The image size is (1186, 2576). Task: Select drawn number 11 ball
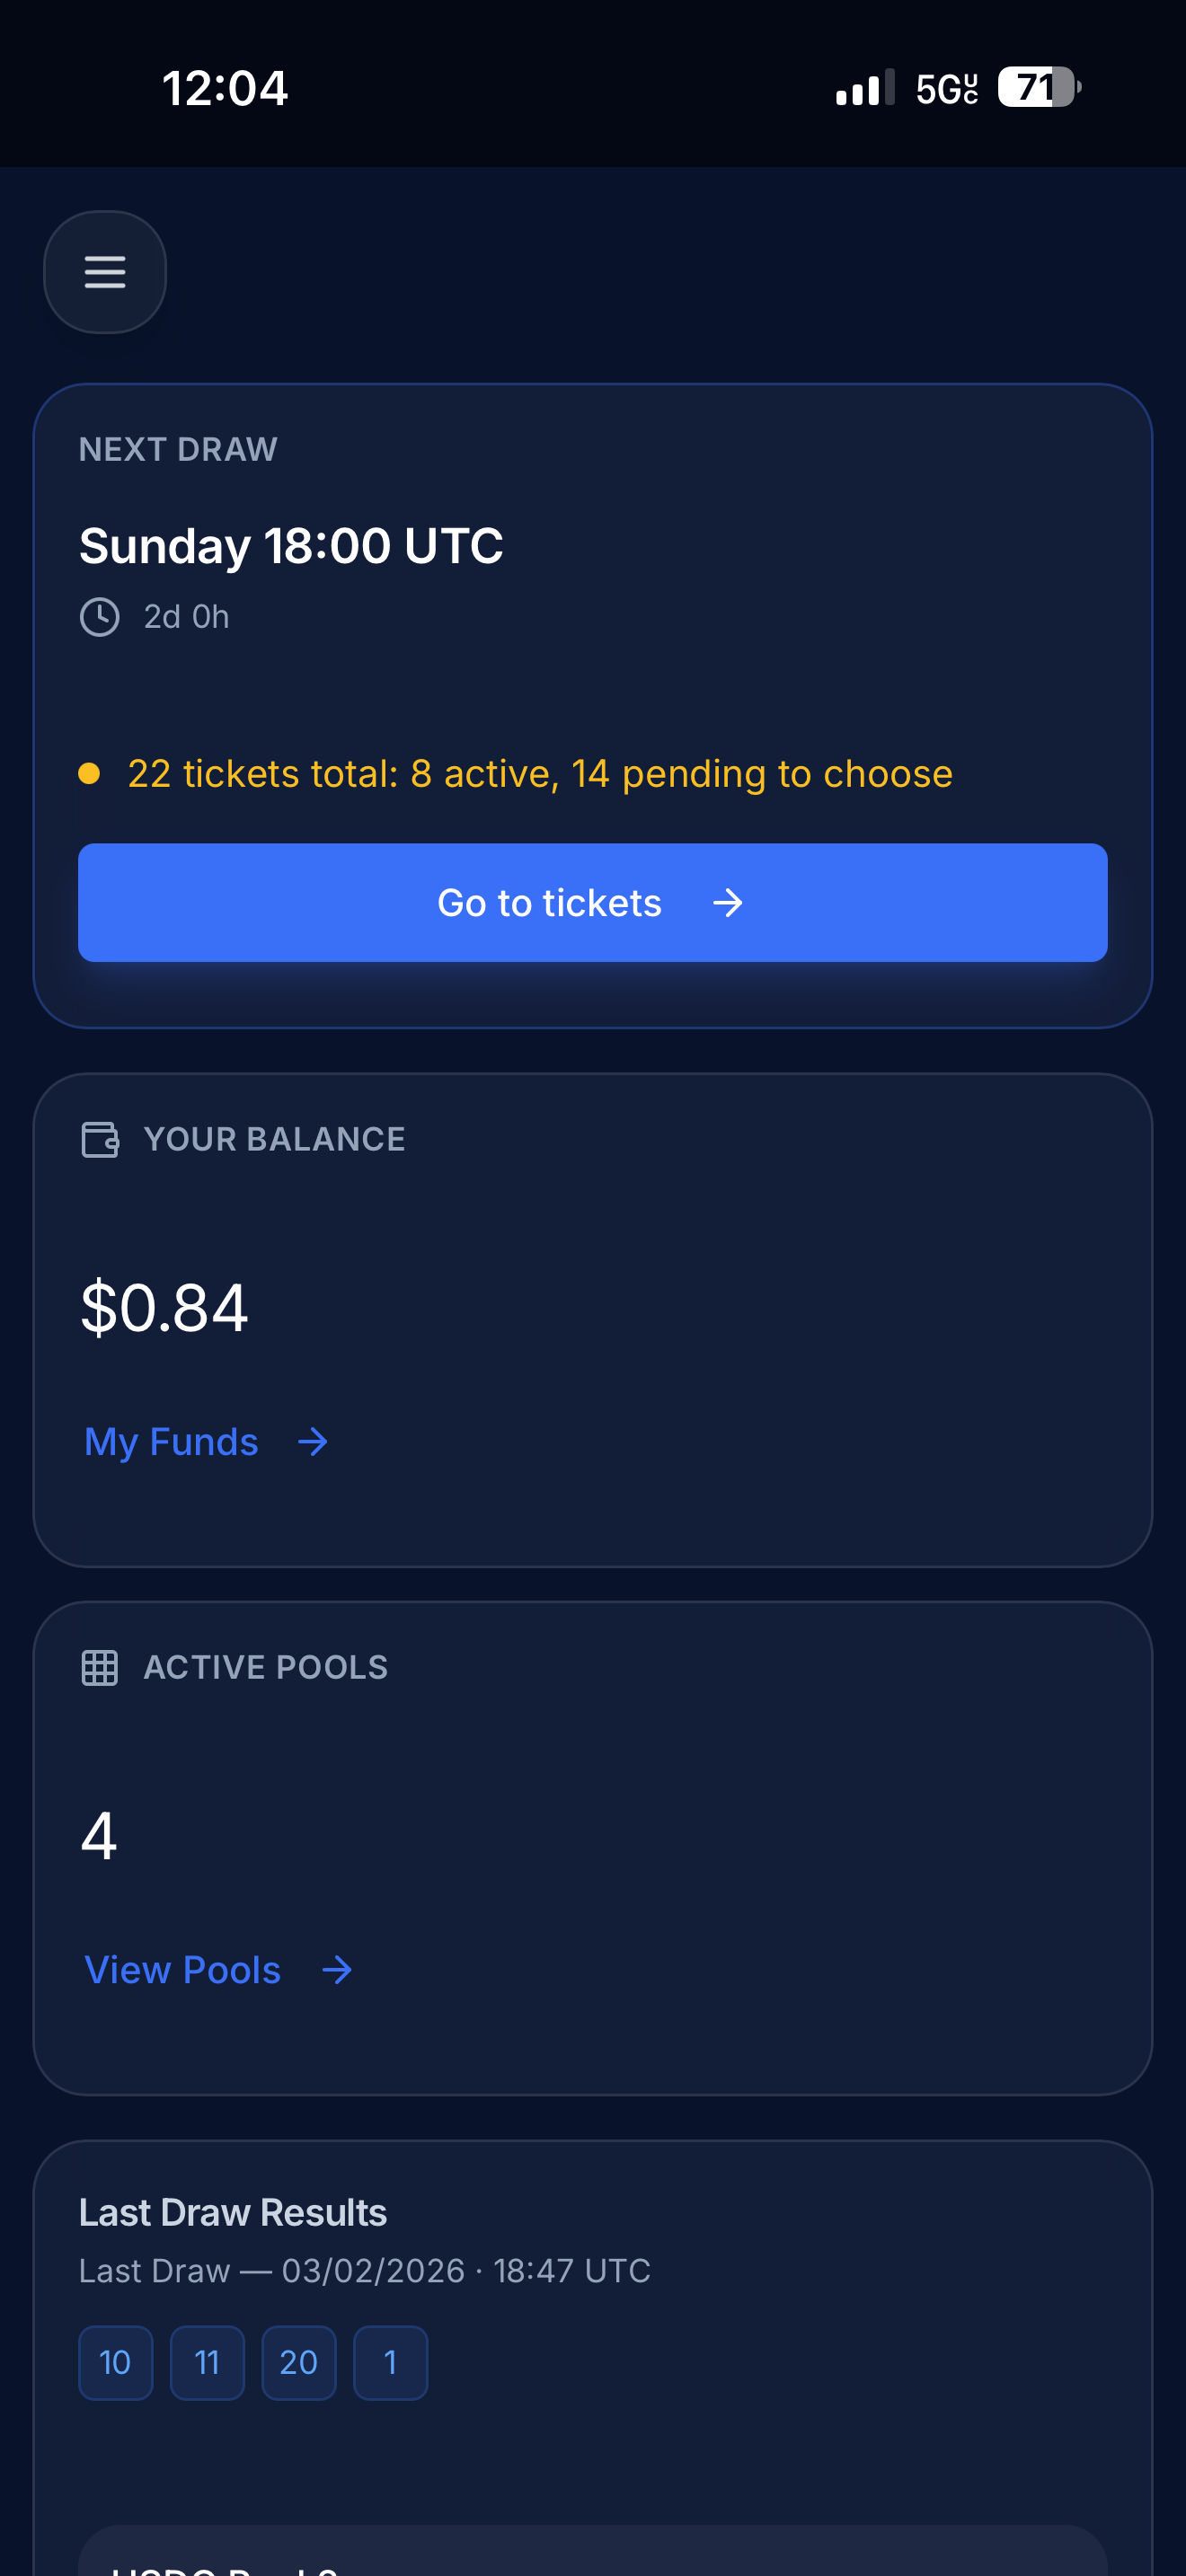(207, 2362)
